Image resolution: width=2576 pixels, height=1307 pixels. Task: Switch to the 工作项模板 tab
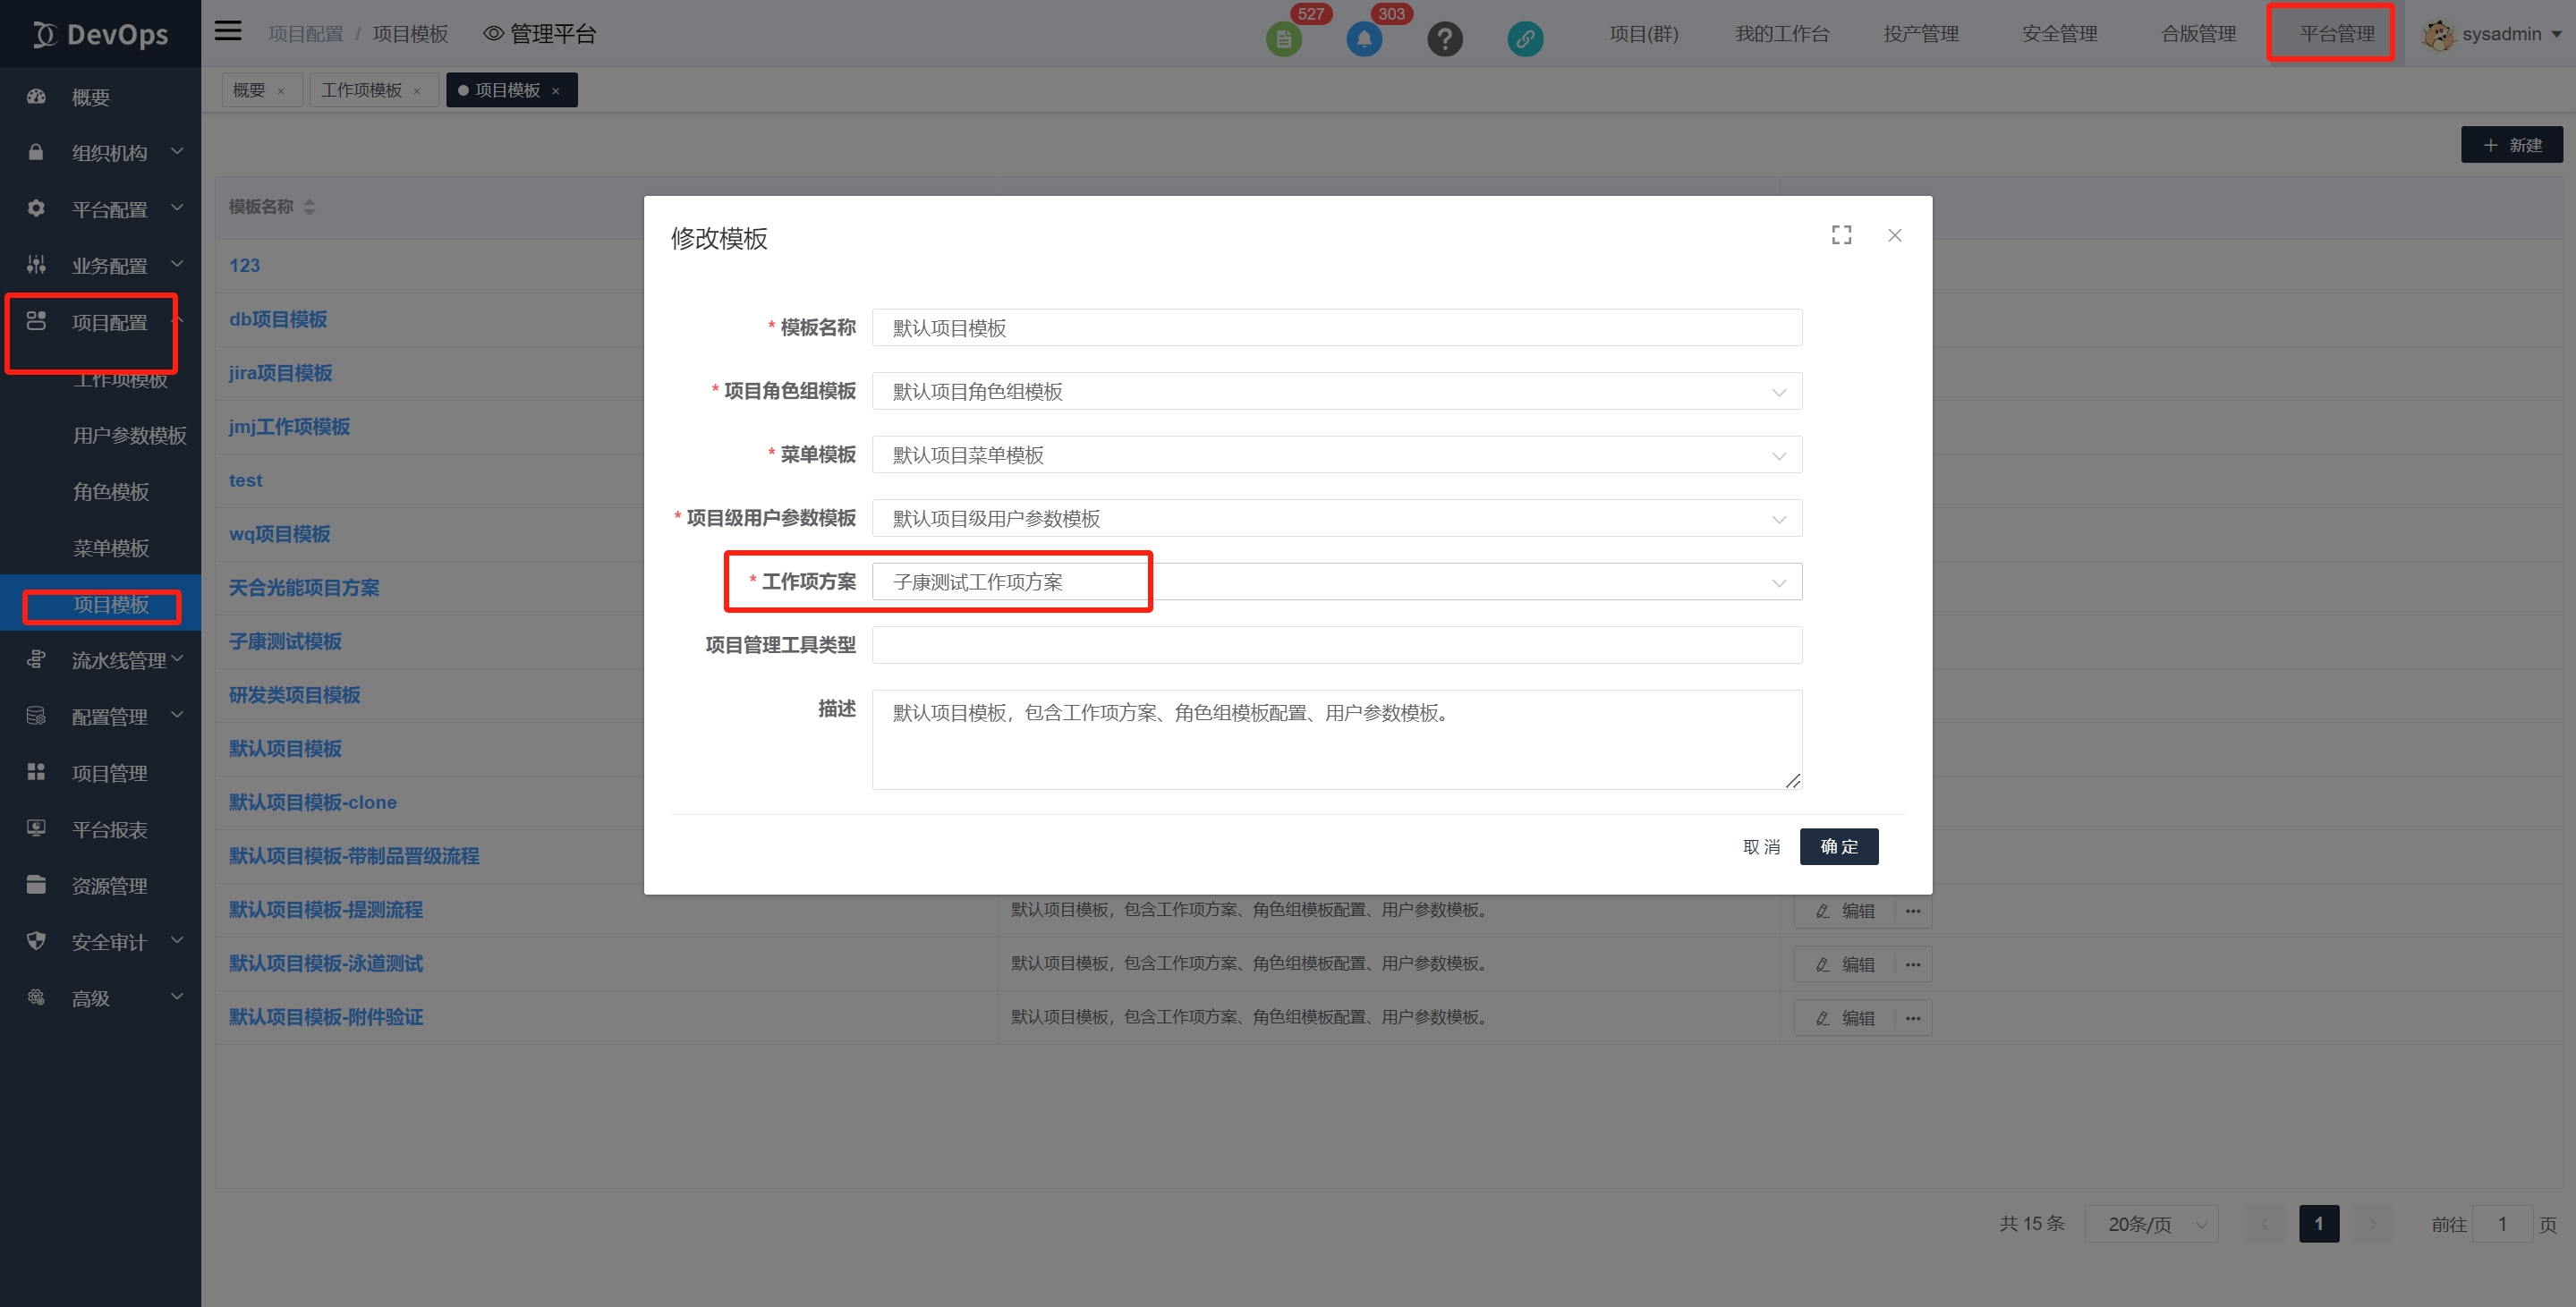361,90
